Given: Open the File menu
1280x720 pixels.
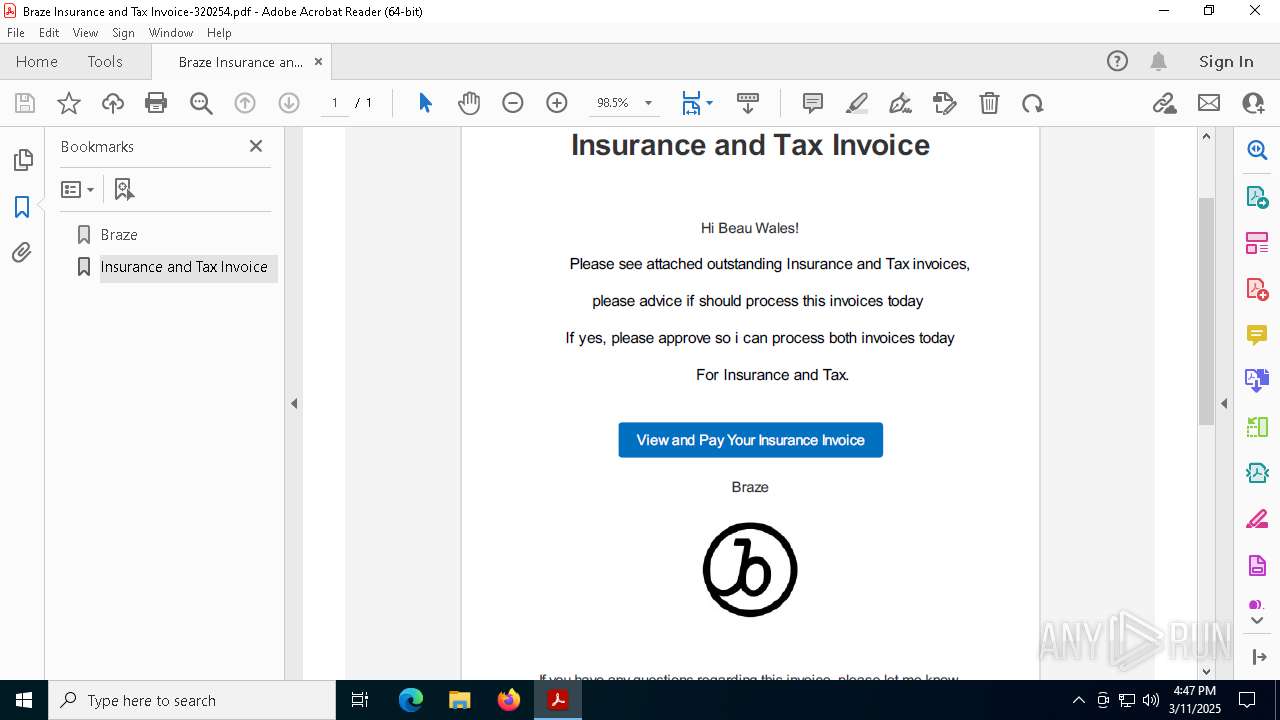Looking at the screenshot, I should [16, 33].
